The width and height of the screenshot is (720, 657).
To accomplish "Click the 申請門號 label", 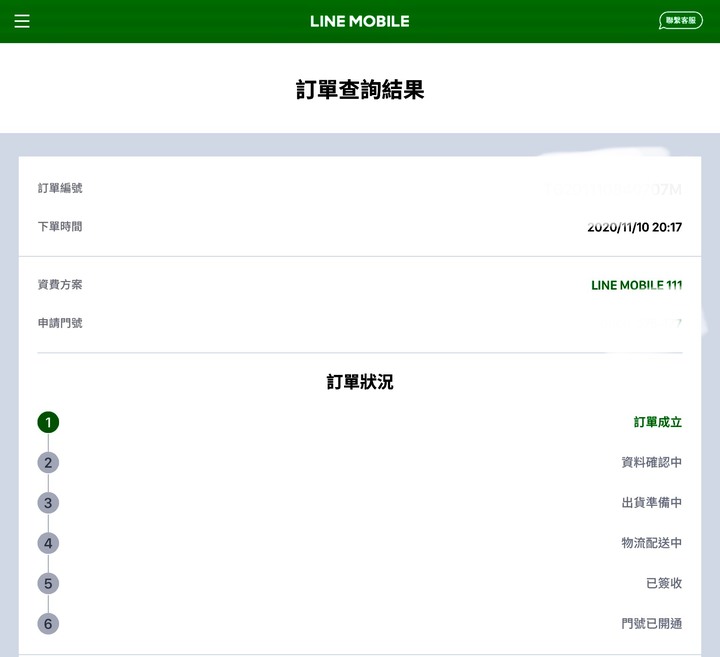I will (60, 323).
